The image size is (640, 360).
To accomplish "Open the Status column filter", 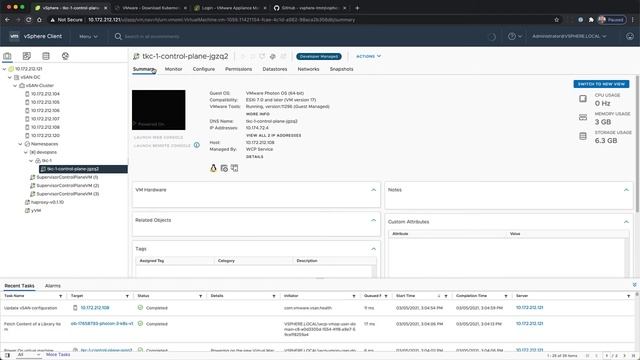I will [200, 296].
